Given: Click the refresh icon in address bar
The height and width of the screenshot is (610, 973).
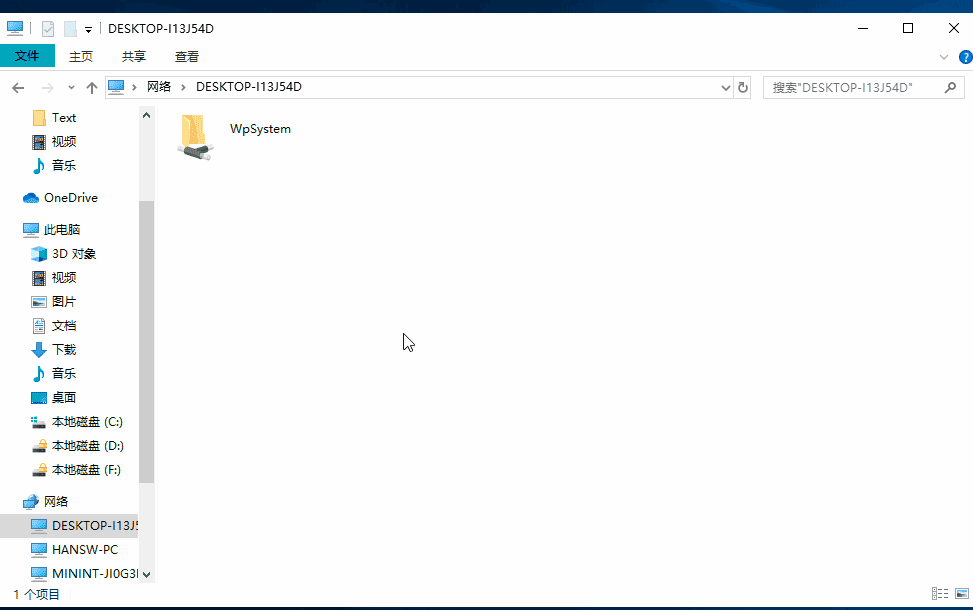Looking at the screenshot, I should point(743,87).
